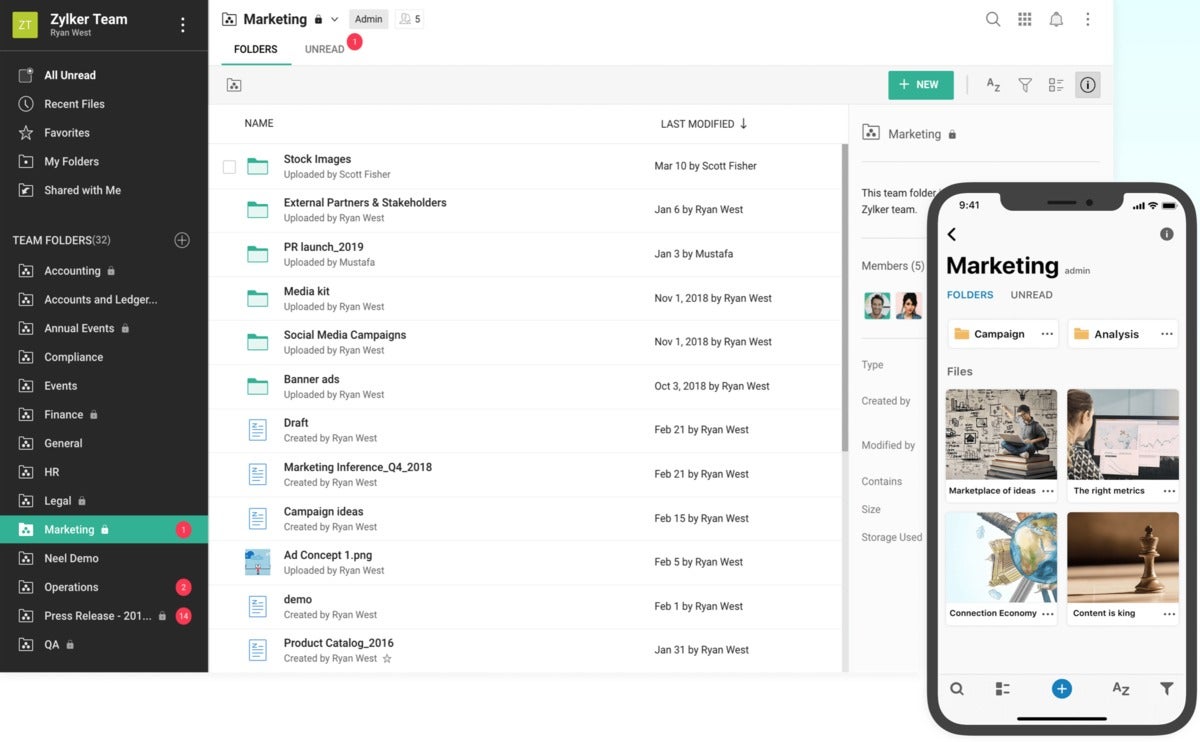The width and height of the screenshot is (1200, 742).
Task: Tap the list view icon on the phone
Action: point(1003,689)
